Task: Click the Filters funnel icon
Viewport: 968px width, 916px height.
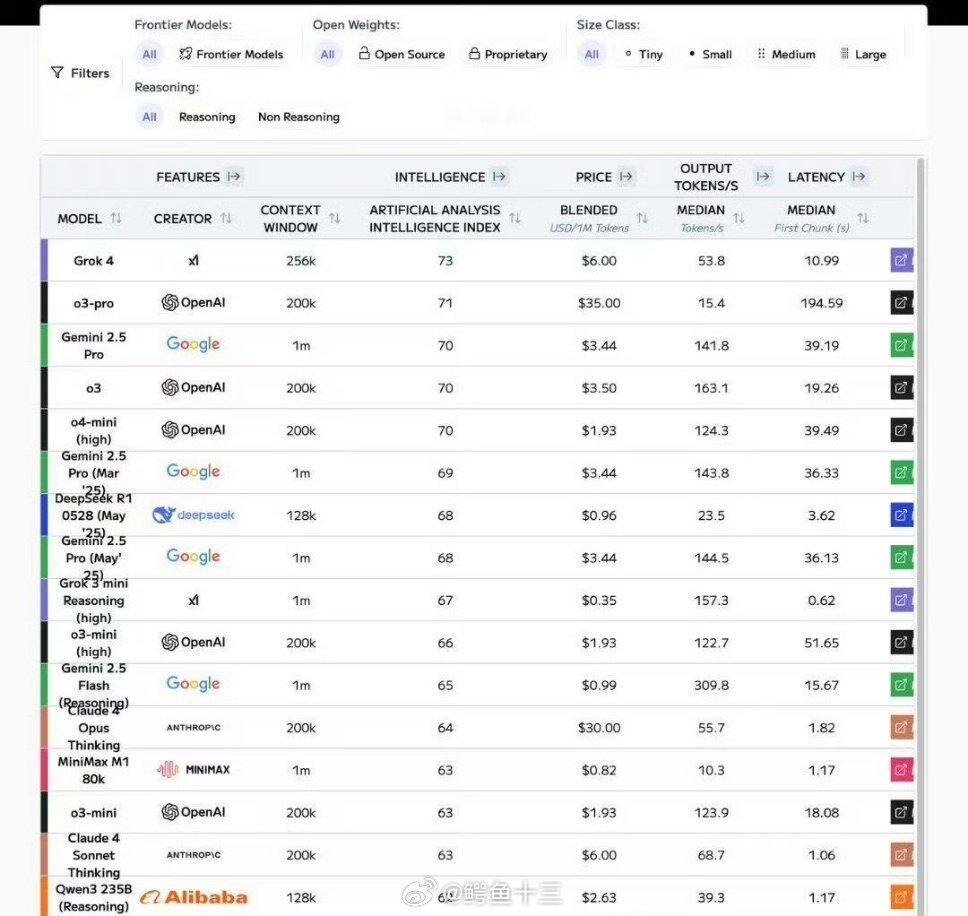Action: (57, 73)
